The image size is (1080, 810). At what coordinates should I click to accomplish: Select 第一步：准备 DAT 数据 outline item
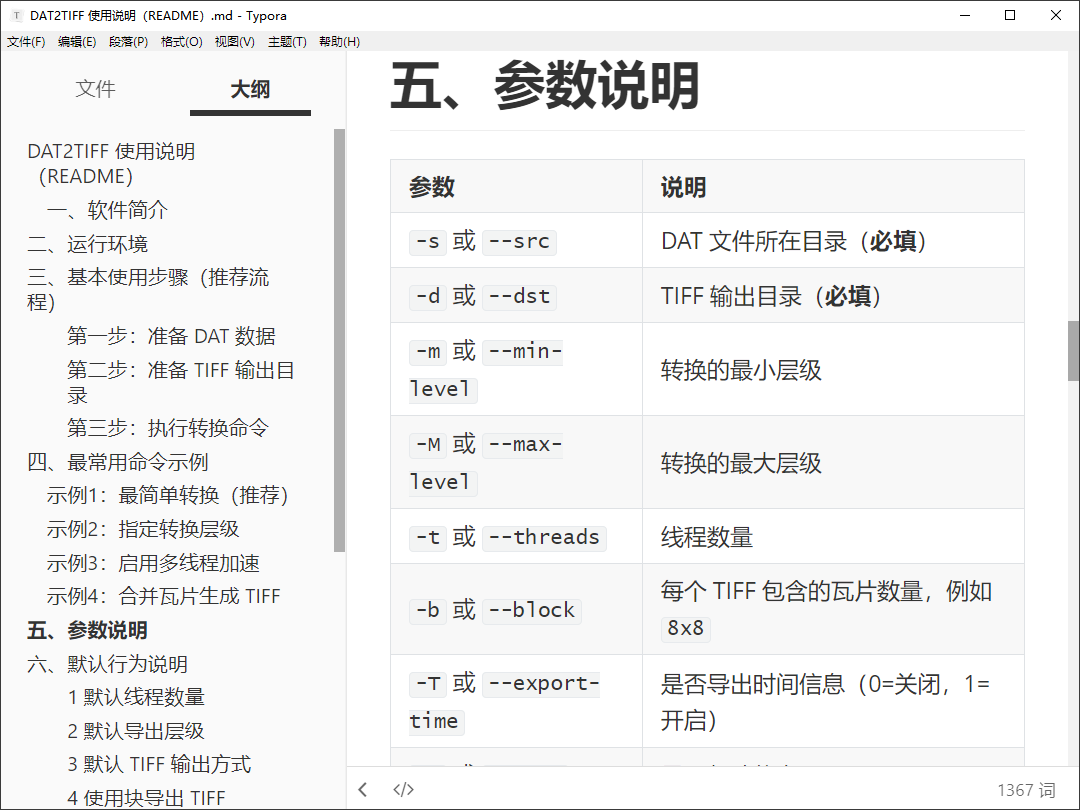pos(171,336)
